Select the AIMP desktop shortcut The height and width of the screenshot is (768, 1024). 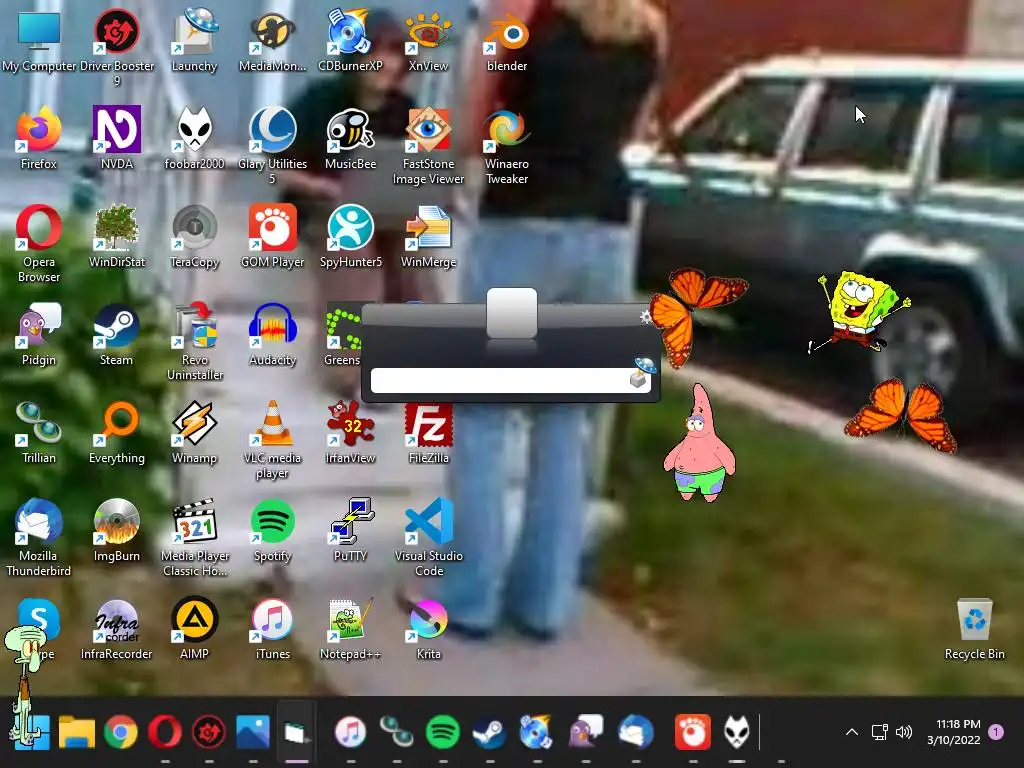pos(195,628)
